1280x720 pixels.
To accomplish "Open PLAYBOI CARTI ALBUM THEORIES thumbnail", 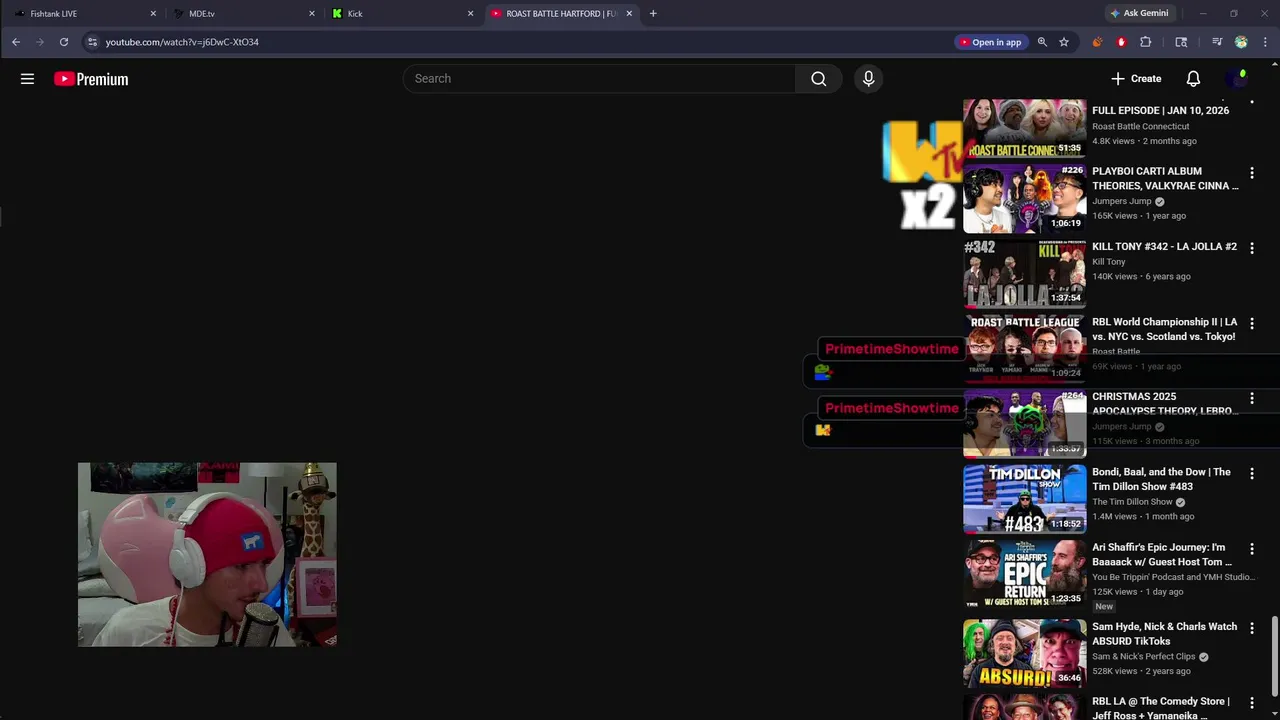I will (1024, 198).
